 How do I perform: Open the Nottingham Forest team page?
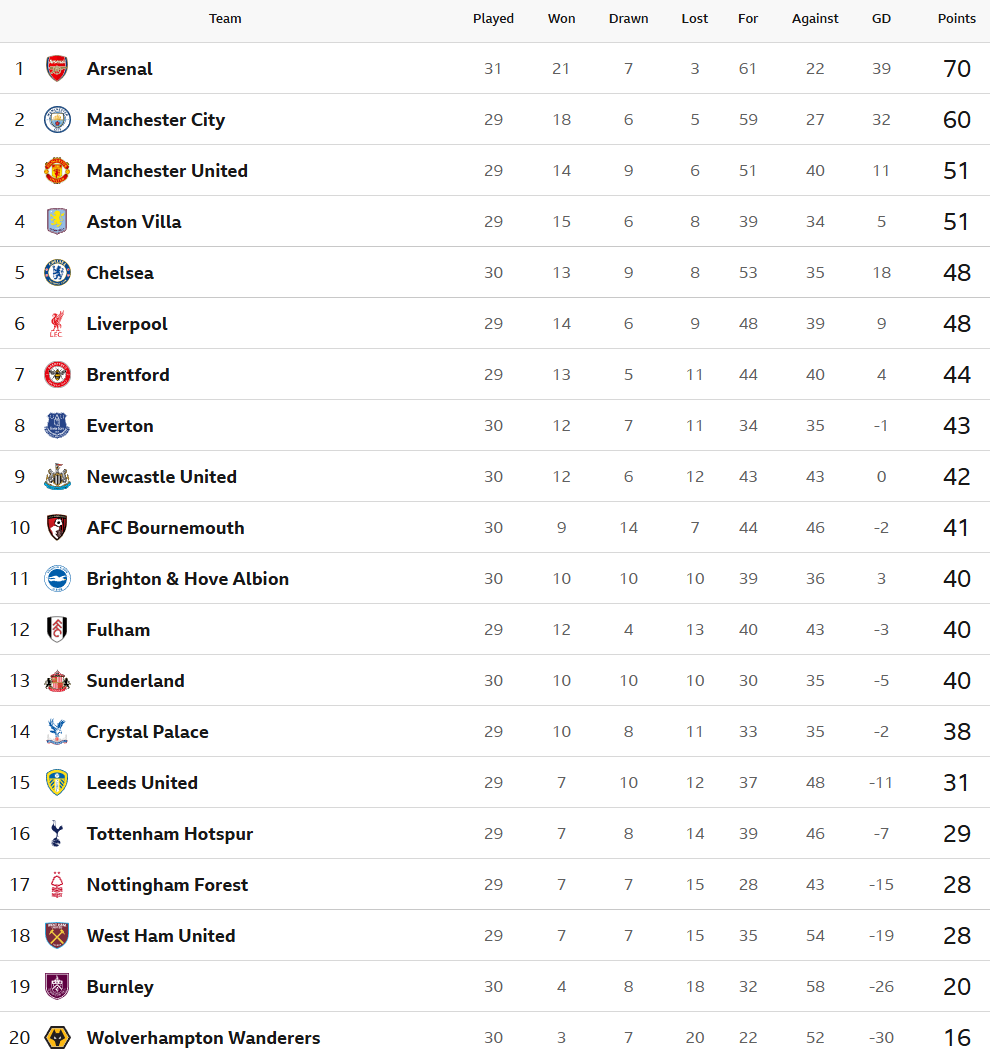(x=167, y=885)
